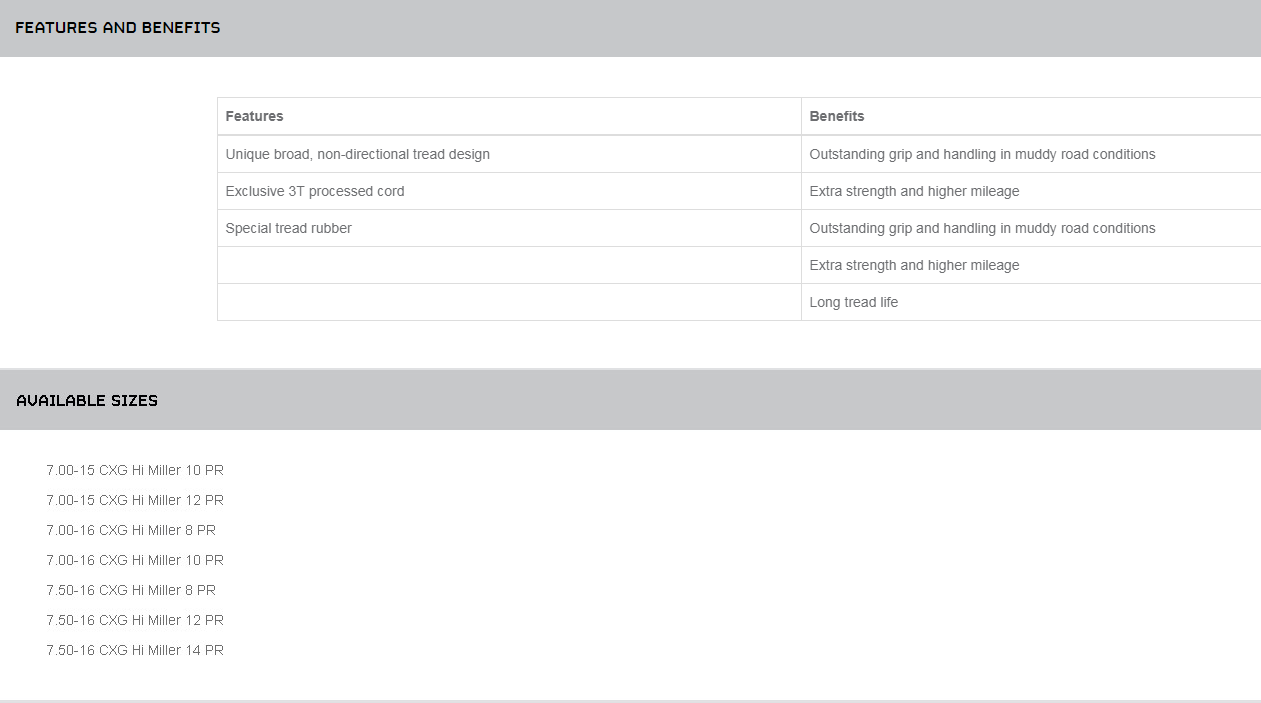
Task: Click the empty feature cell beside Long tread life
Action: point(509,302)
